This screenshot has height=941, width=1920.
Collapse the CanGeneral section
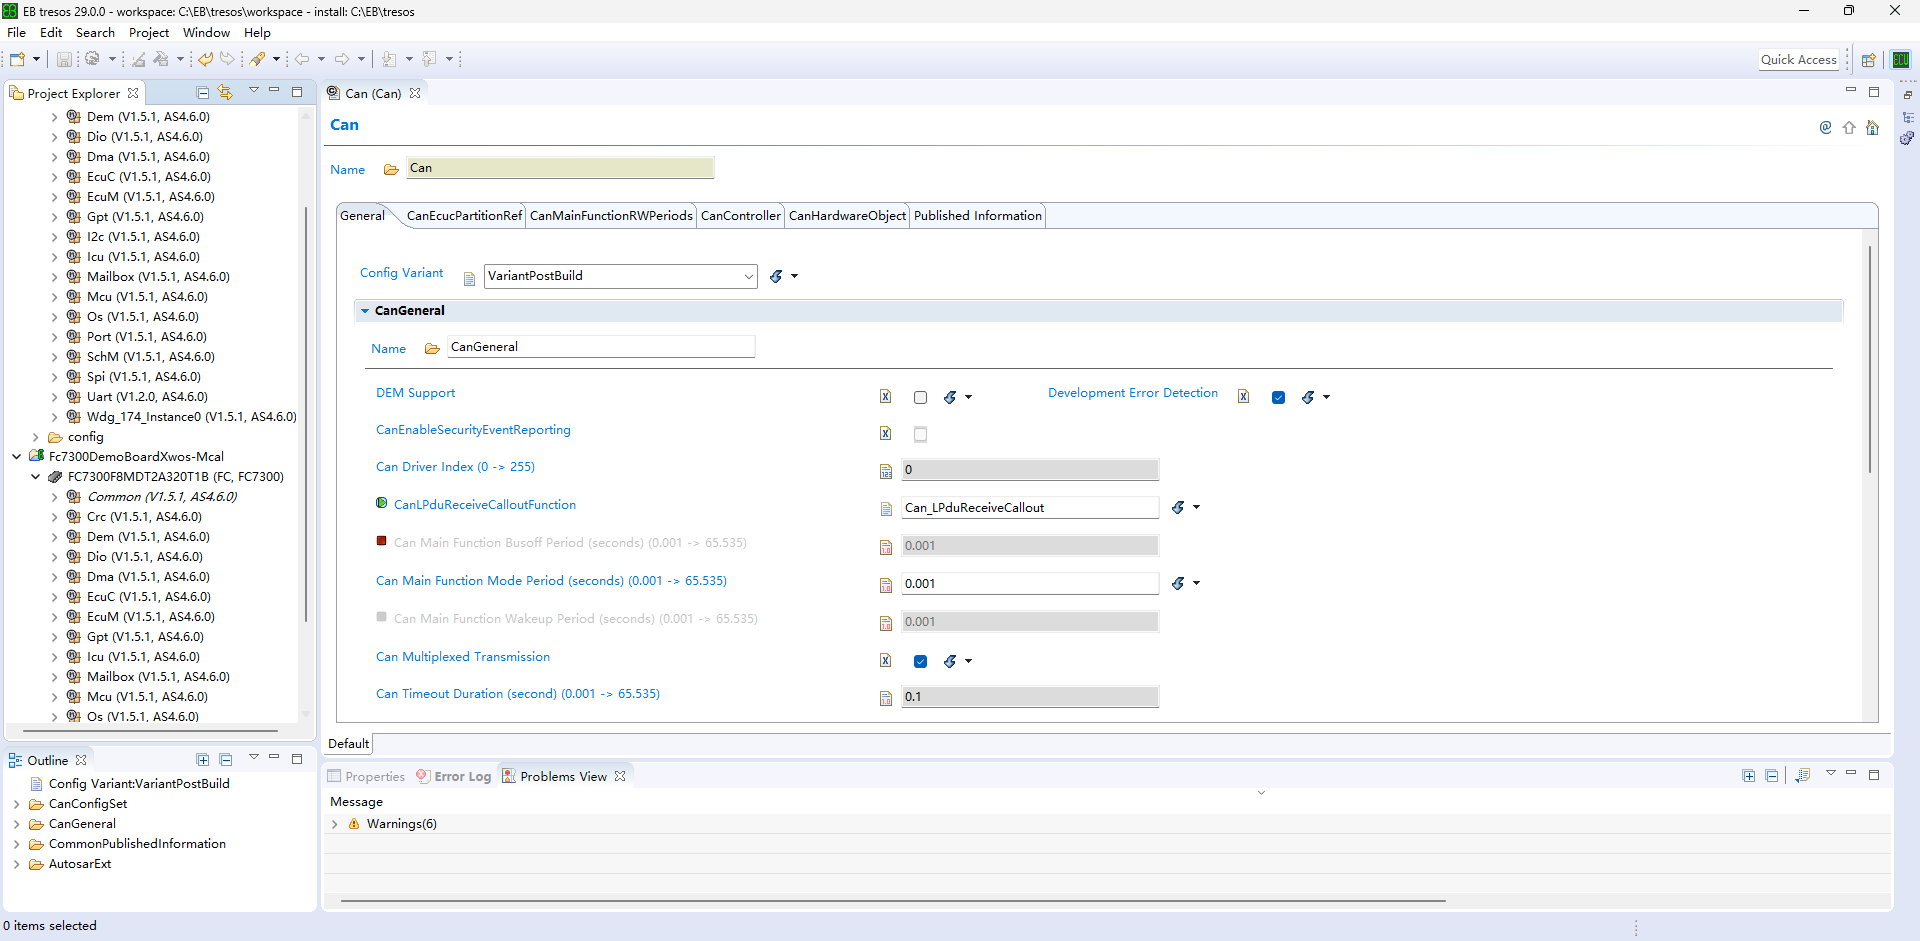pyautogui.click(x=365, y=311)
